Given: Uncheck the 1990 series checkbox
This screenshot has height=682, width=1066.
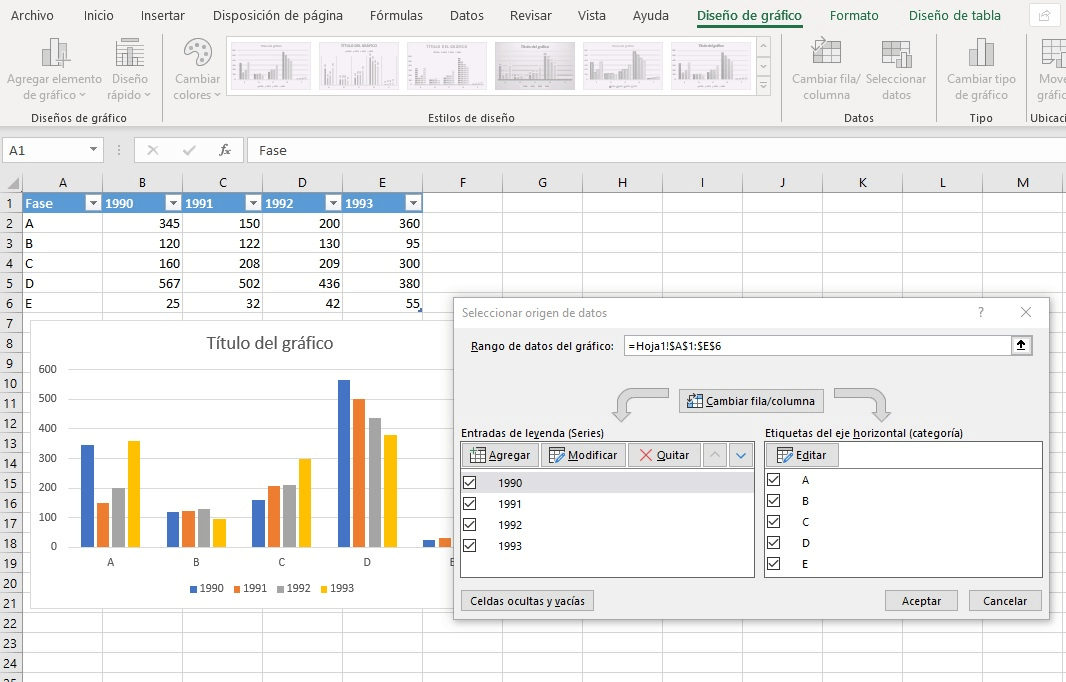Looking at the screenshot, I should click(x=470, y=482).
